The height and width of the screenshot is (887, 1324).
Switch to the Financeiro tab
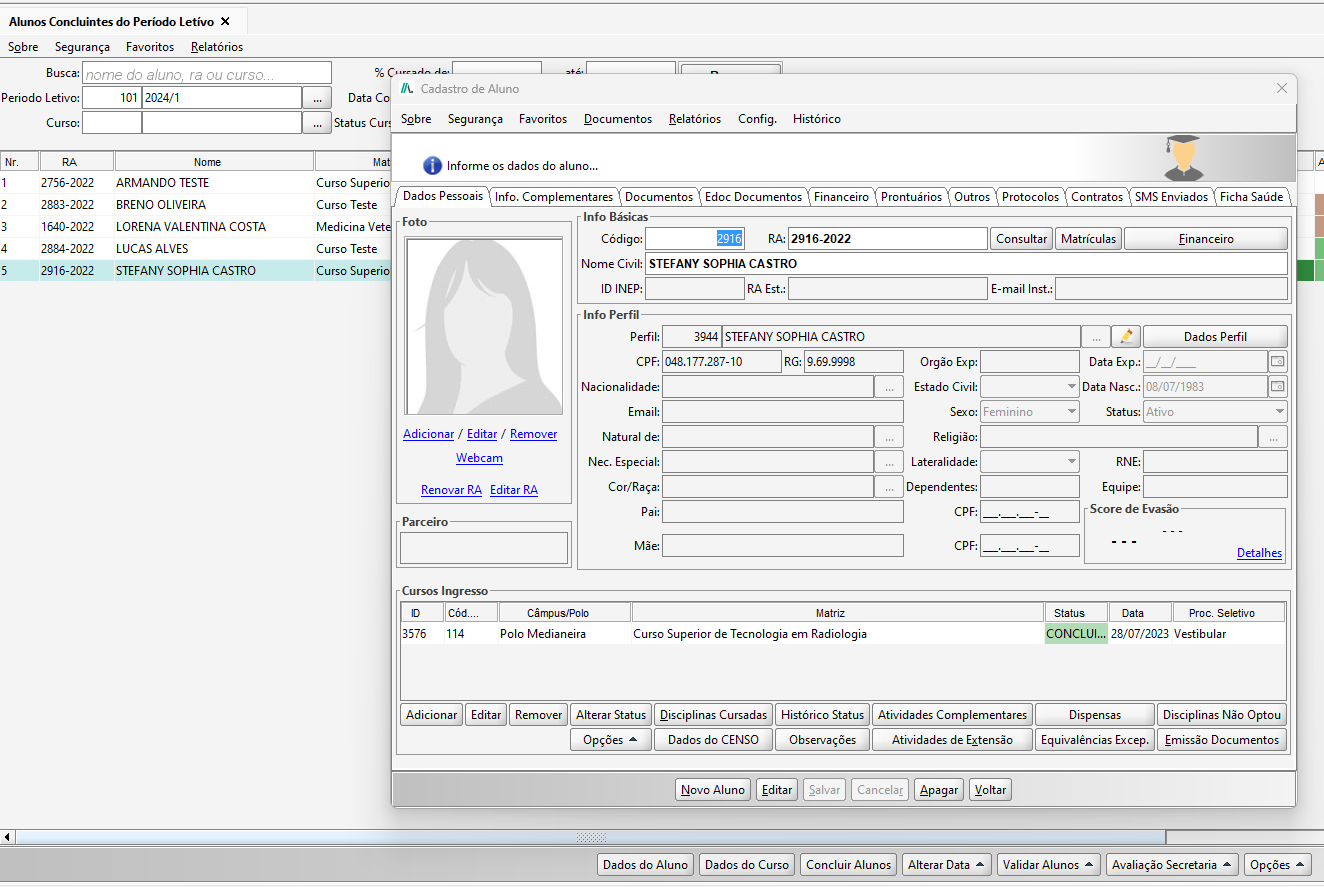841,197
